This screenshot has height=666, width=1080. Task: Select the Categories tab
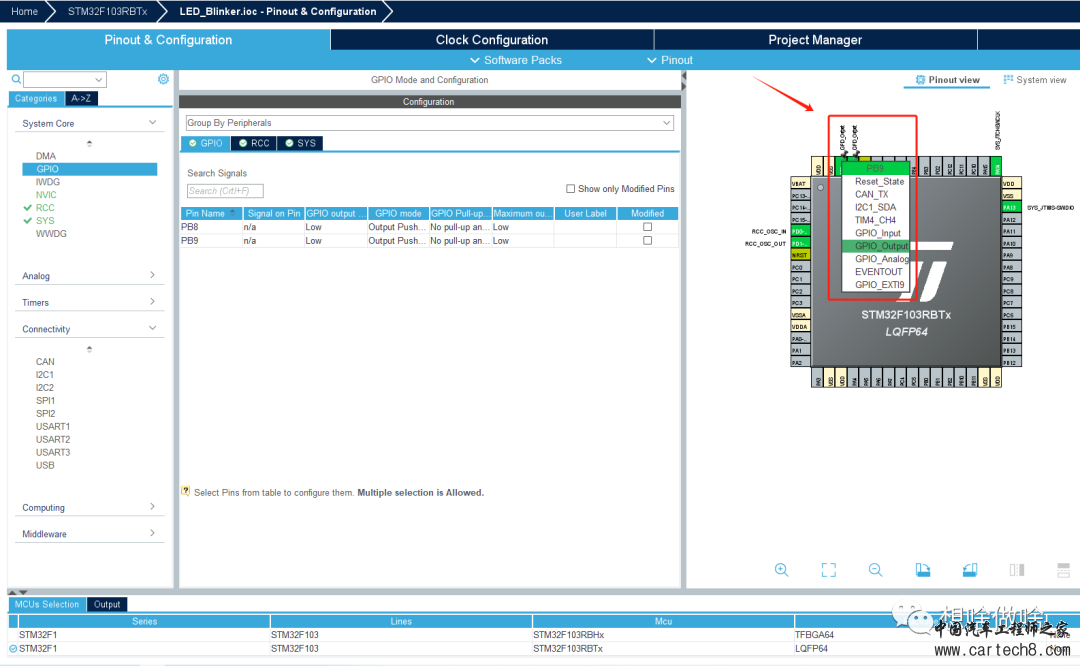(36, 98)
